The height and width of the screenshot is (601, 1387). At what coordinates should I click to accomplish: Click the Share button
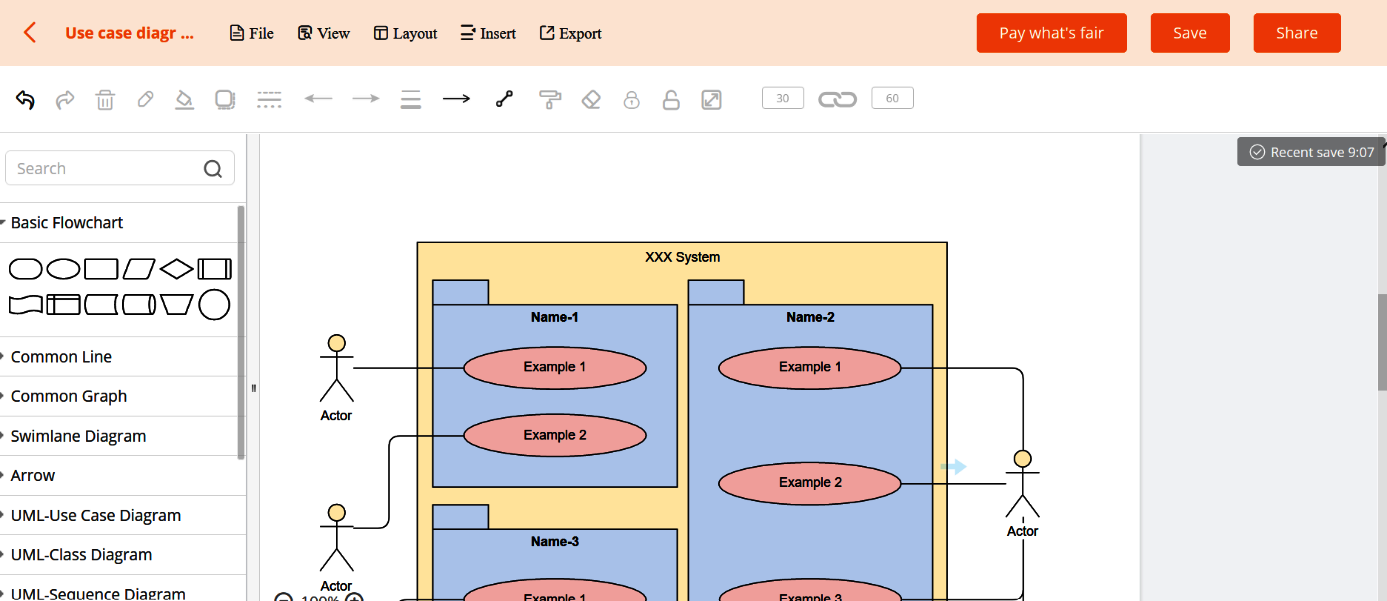tap(1297, 33)
